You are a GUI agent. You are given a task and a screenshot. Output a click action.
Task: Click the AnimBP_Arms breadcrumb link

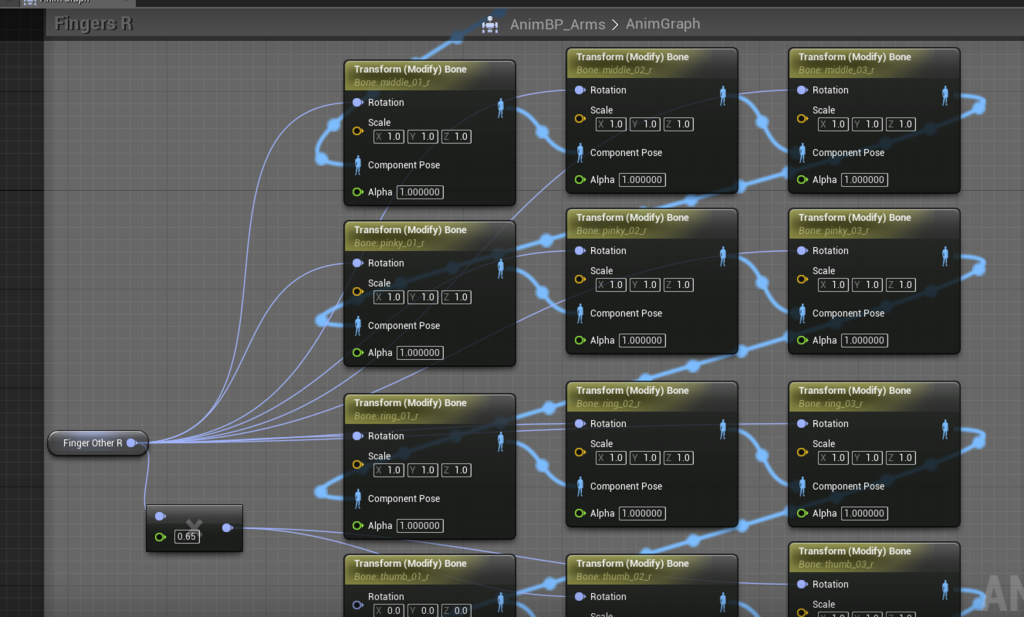coord(557,24)
